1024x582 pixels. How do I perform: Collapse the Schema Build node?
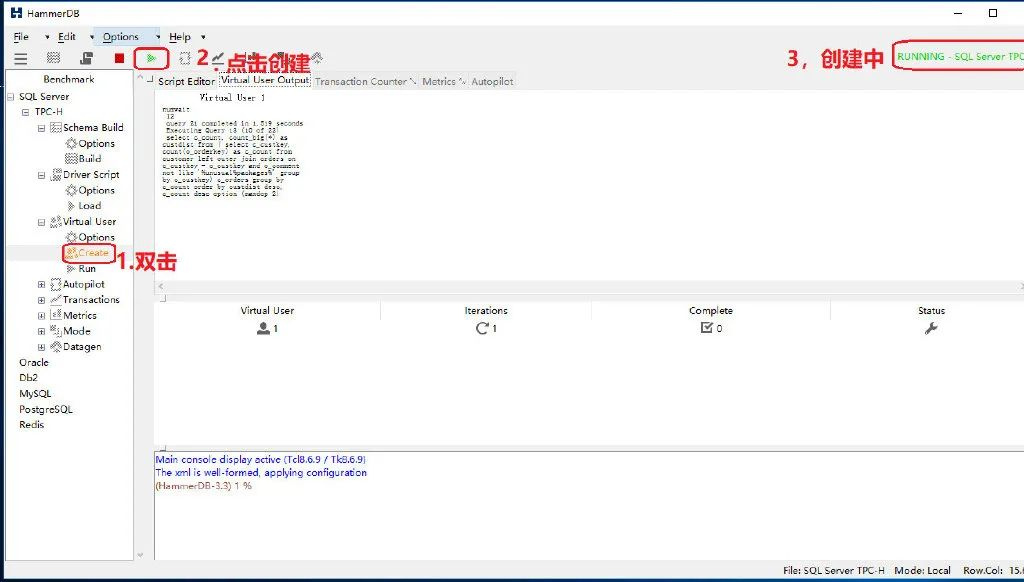[41, 128]
